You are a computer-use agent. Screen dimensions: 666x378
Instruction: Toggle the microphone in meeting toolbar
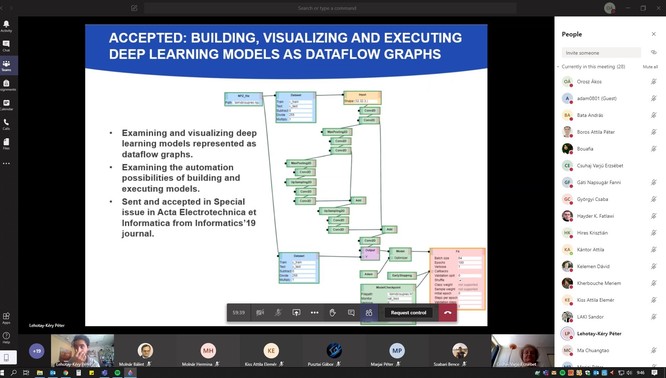point(278,313)
